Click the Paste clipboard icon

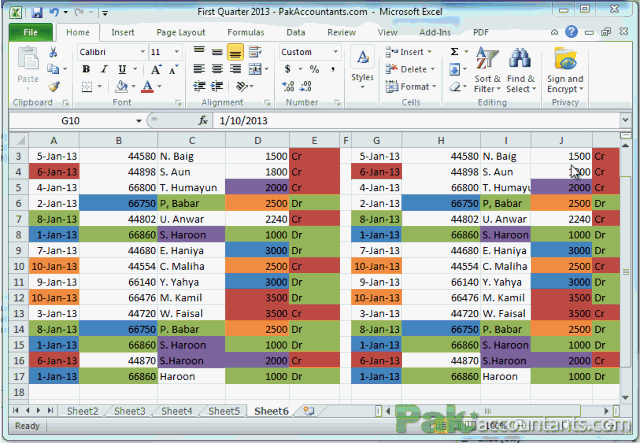(x=28, y=58)
